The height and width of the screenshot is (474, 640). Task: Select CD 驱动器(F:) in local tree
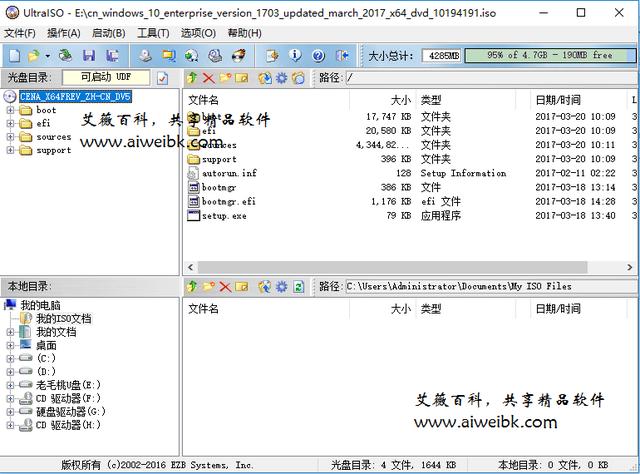68,398
